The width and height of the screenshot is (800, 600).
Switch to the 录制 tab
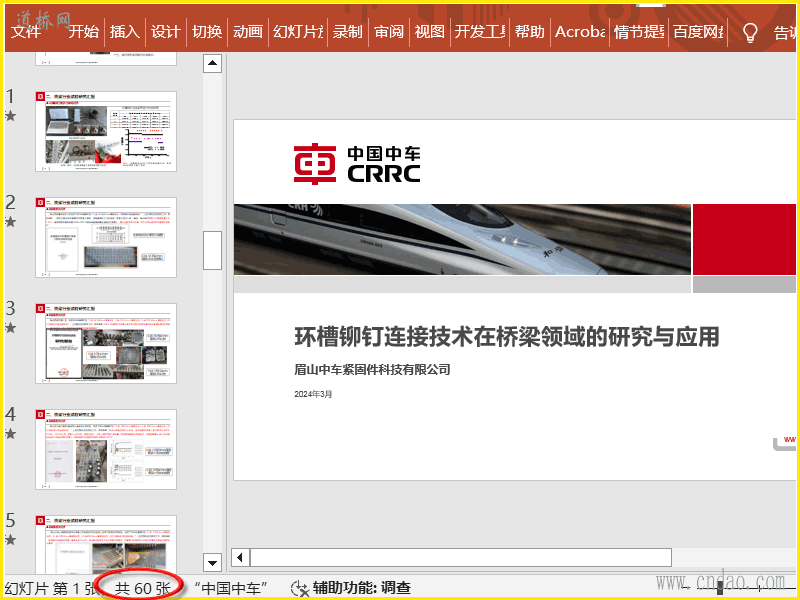[x=347, y=32]
